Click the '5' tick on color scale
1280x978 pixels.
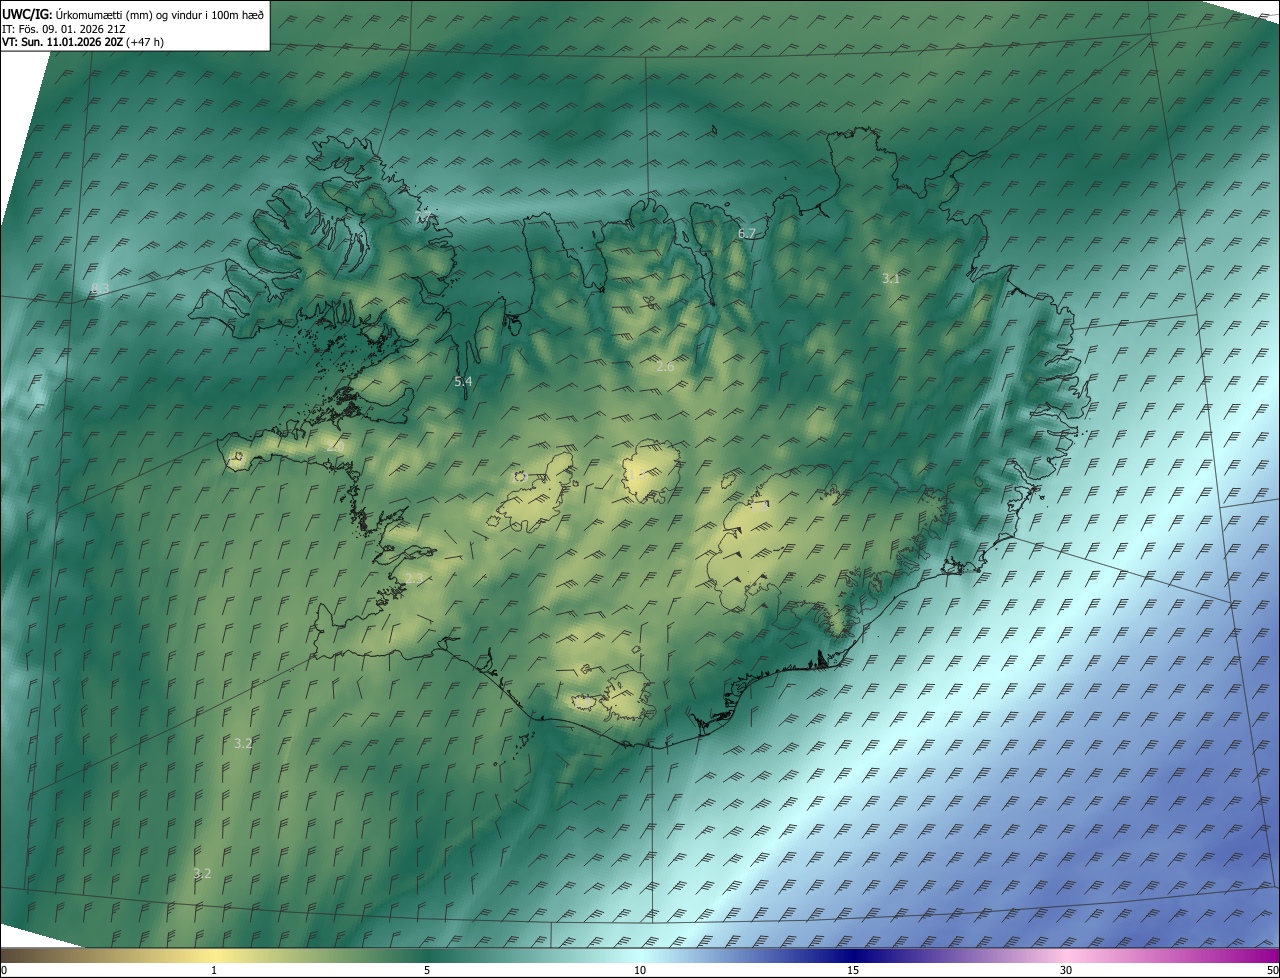427,970
